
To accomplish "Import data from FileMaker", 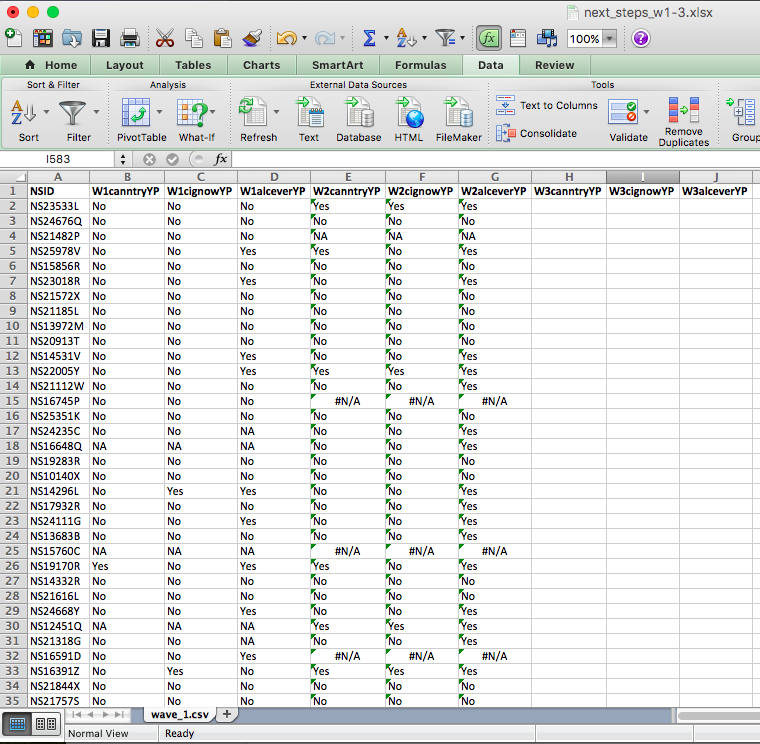I will tap(458, 111).
